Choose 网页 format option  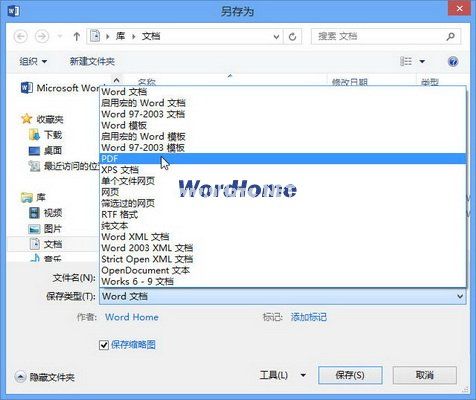(283, 192)
